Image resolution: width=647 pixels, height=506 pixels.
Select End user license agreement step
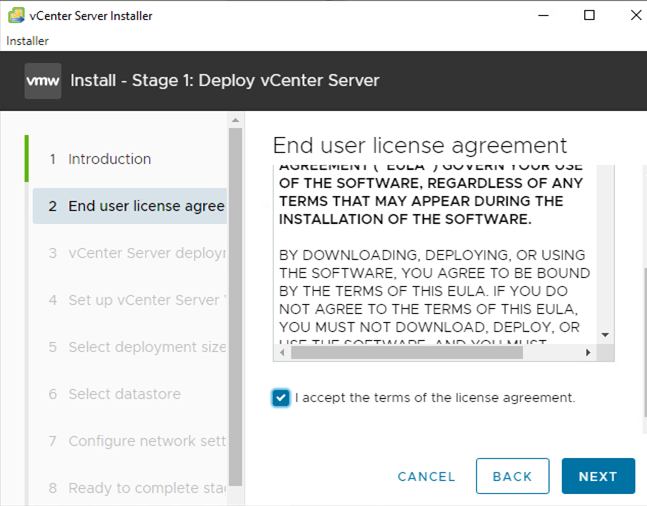[x=130, y=206]
